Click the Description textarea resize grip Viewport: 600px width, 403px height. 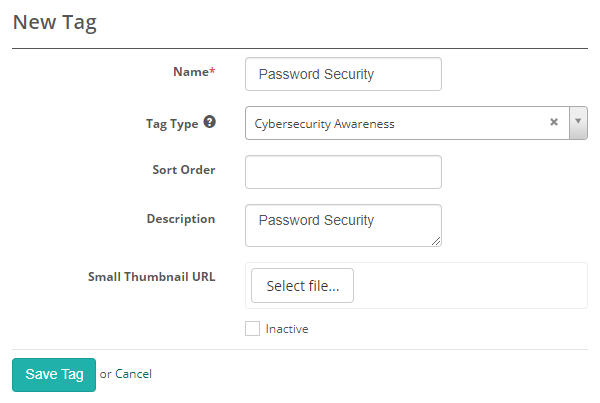click(436, 241)
